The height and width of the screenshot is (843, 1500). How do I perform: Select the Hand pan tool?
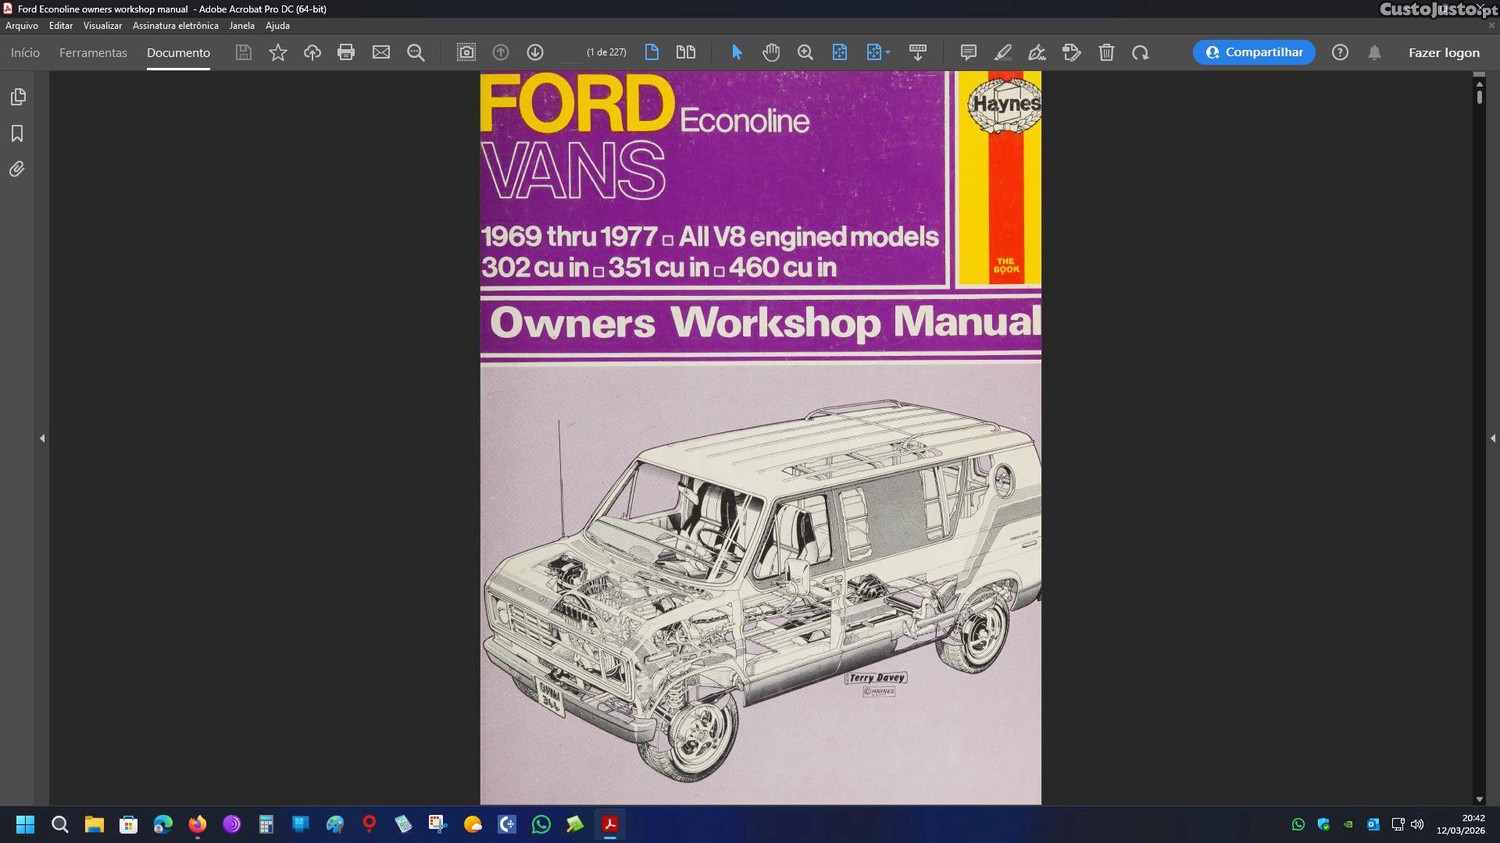click(771, 53)
